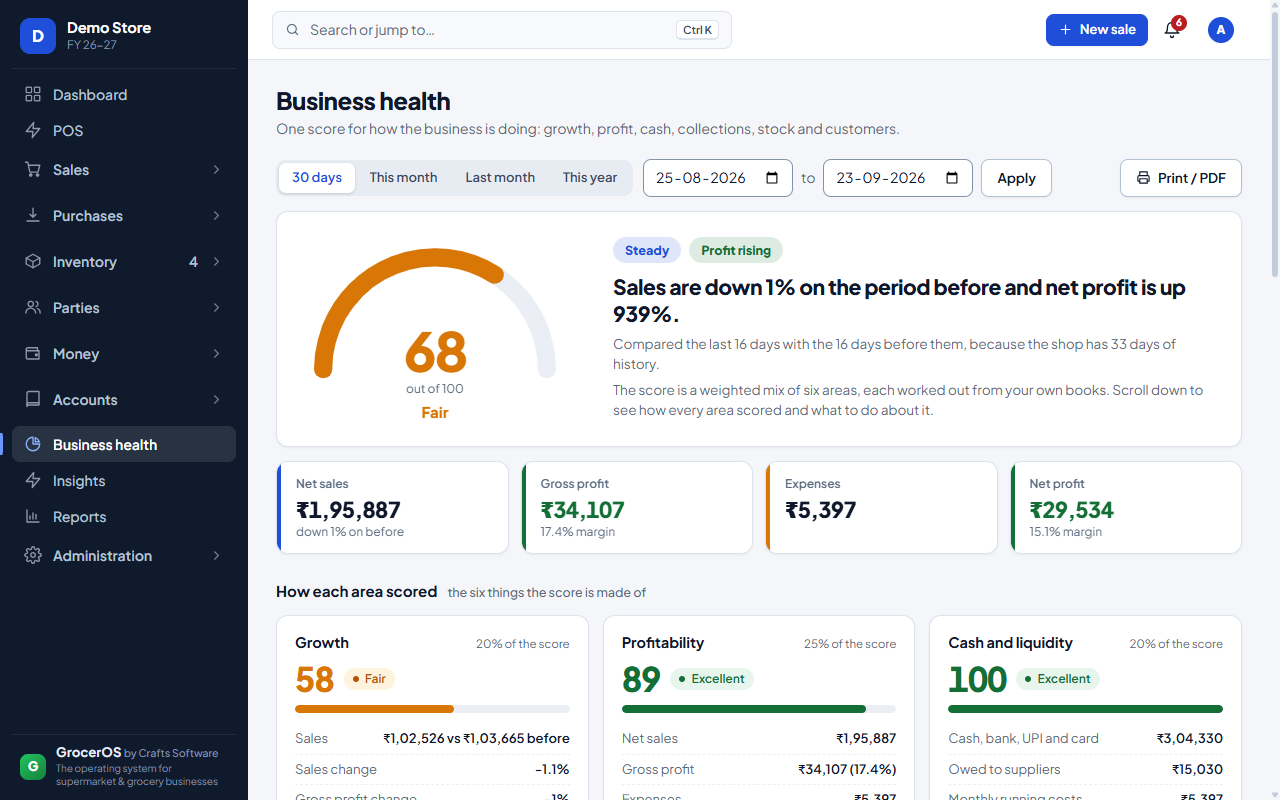
Task: Click the Net sales summary card
Action: click(x=392, y=507)
